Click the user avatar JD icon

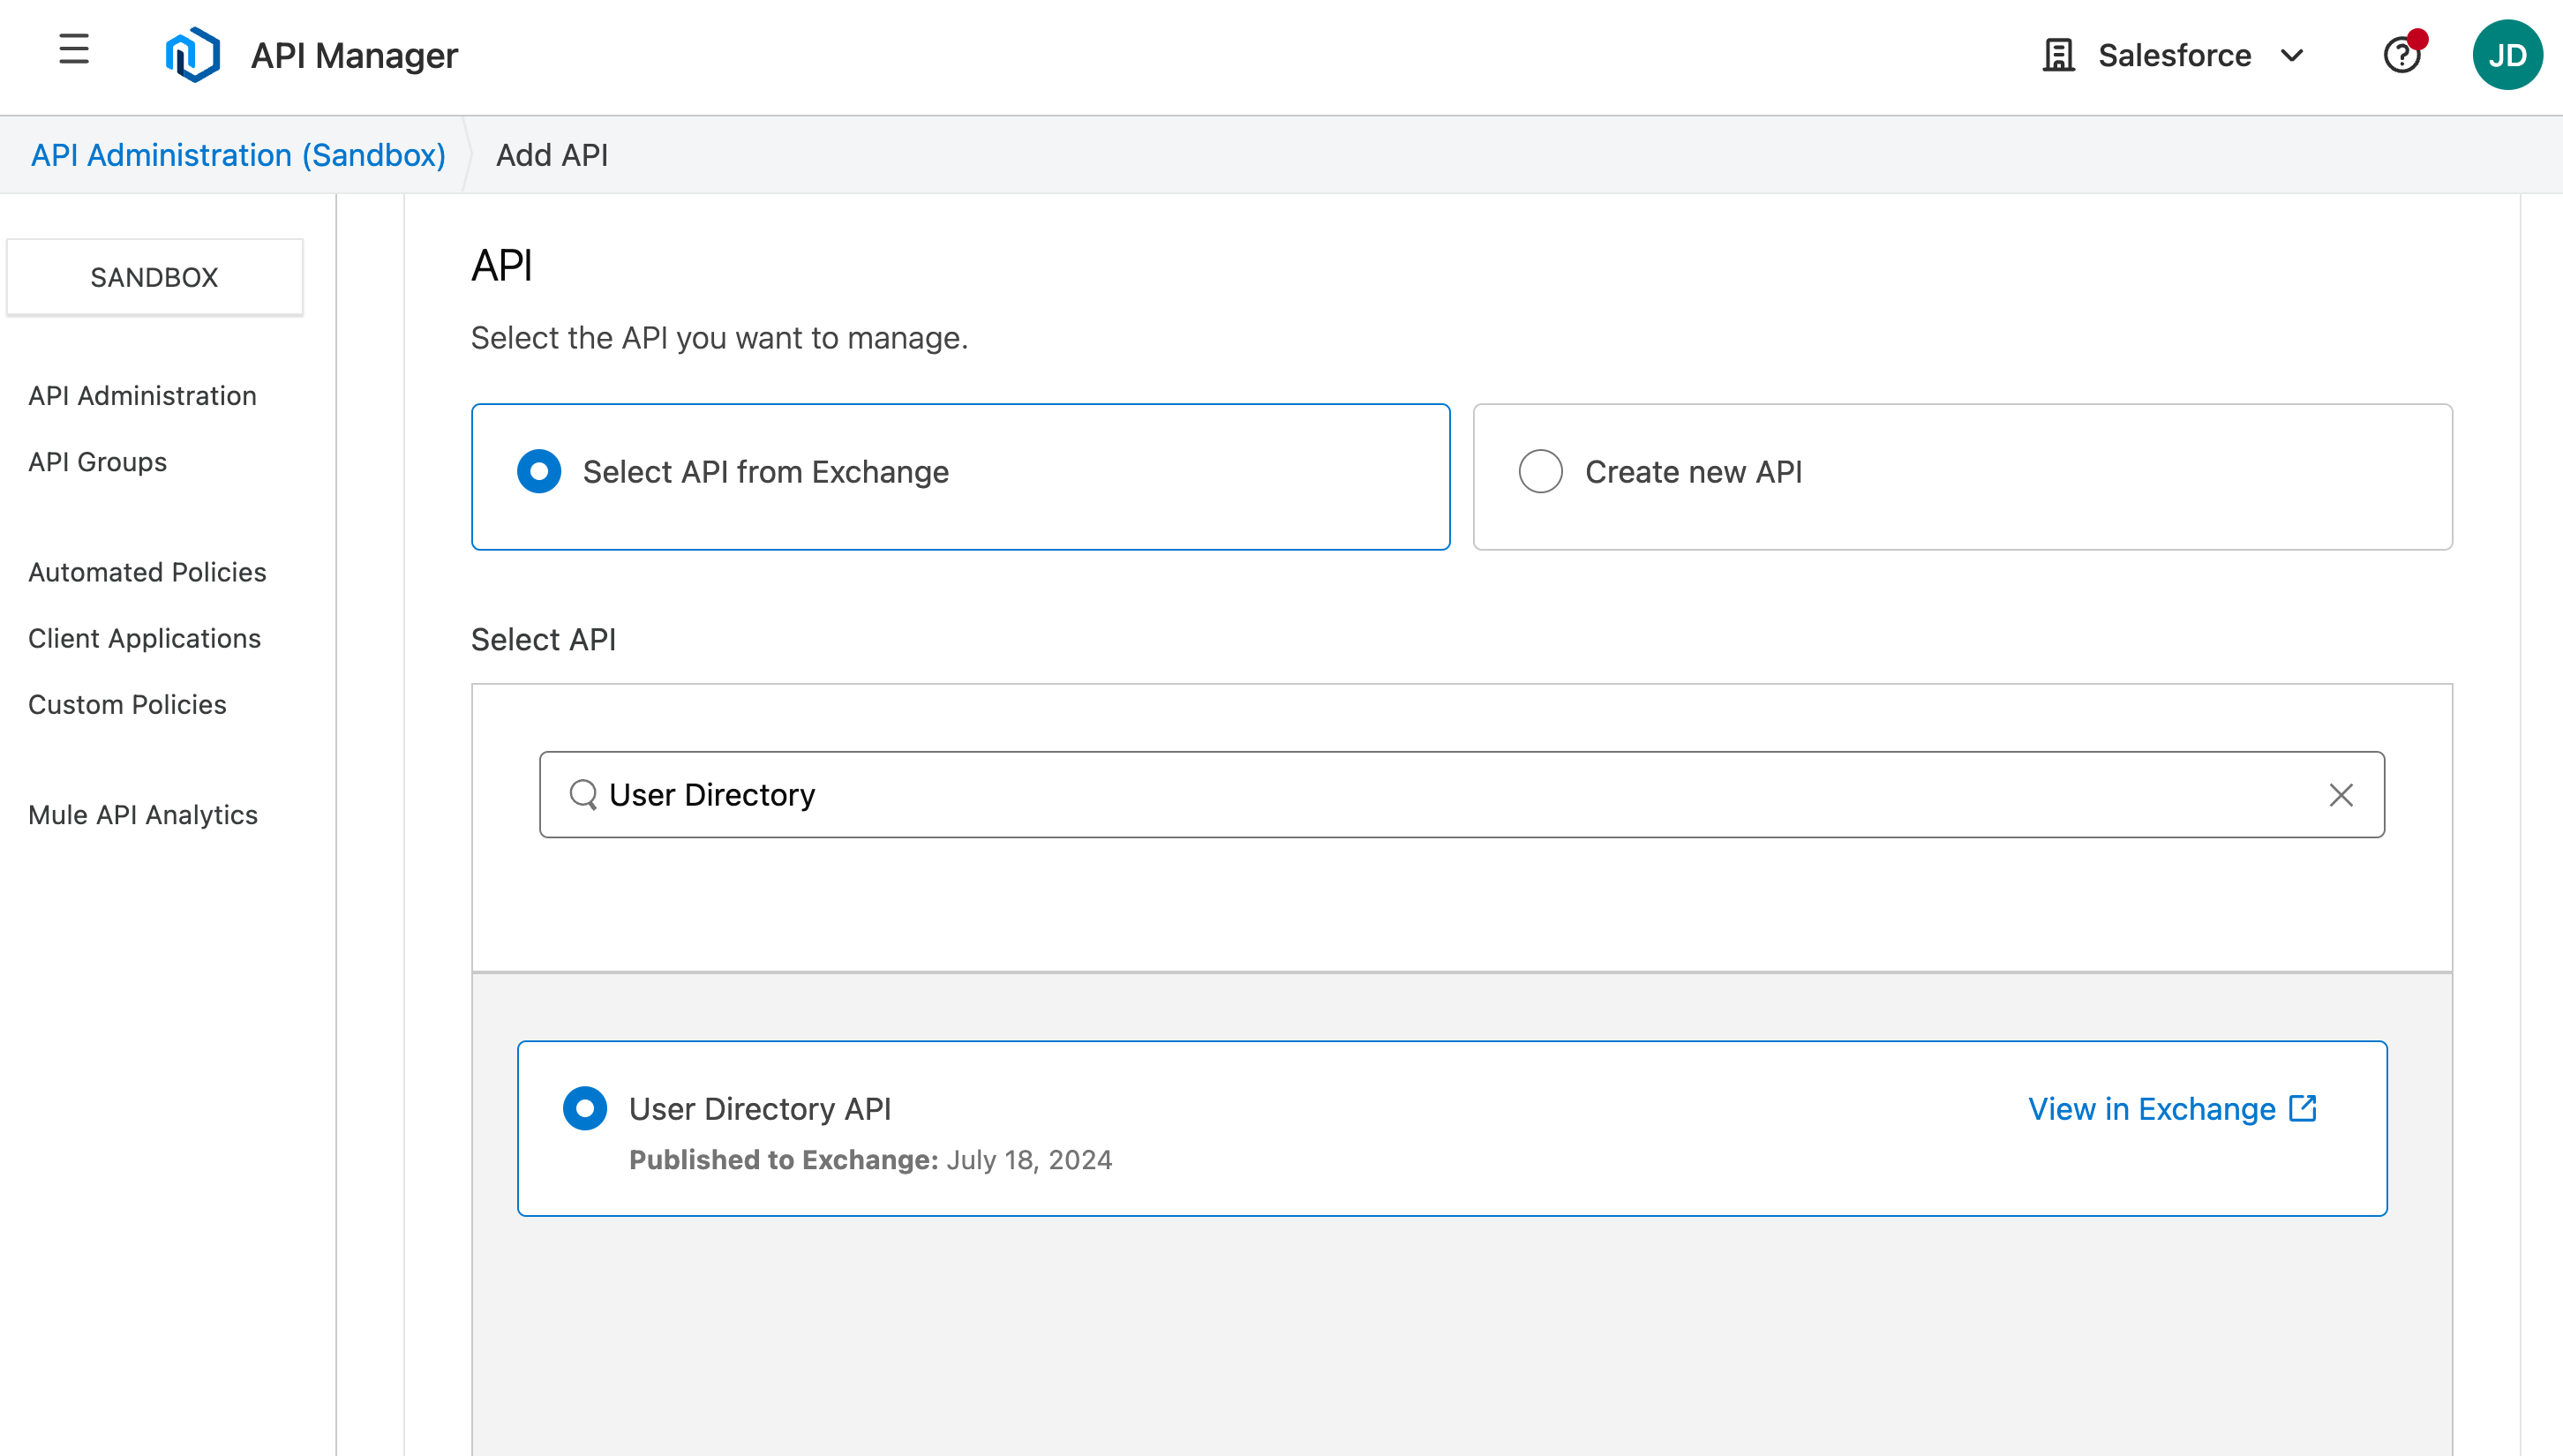point(2507,55)
